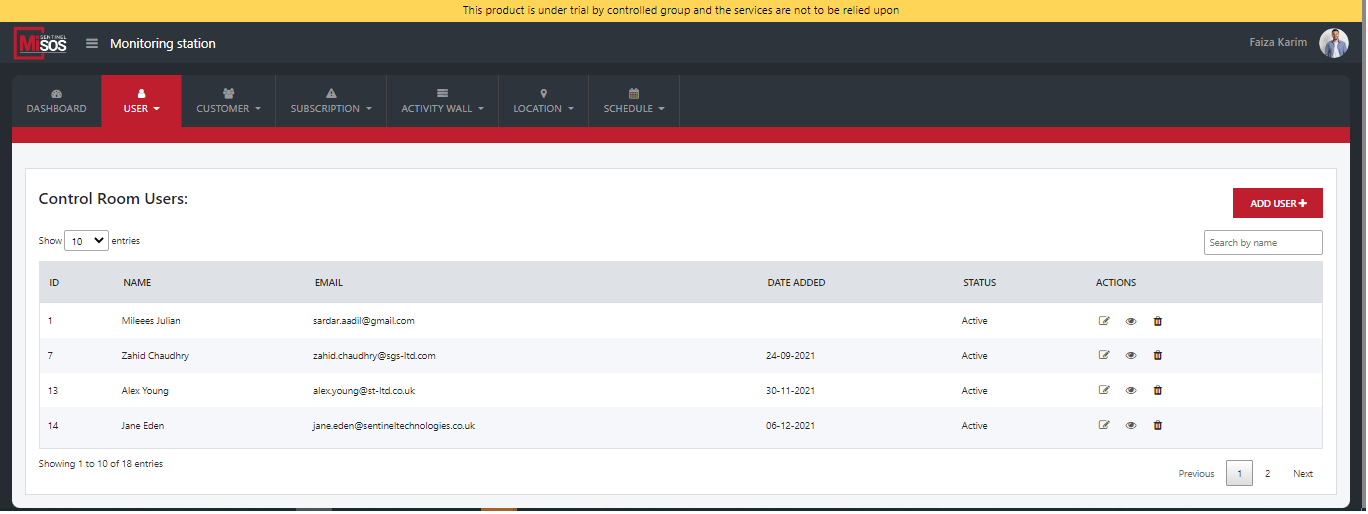Expand the Subscription menu dropdown
1368x514 pixels.
click(331, 102)
